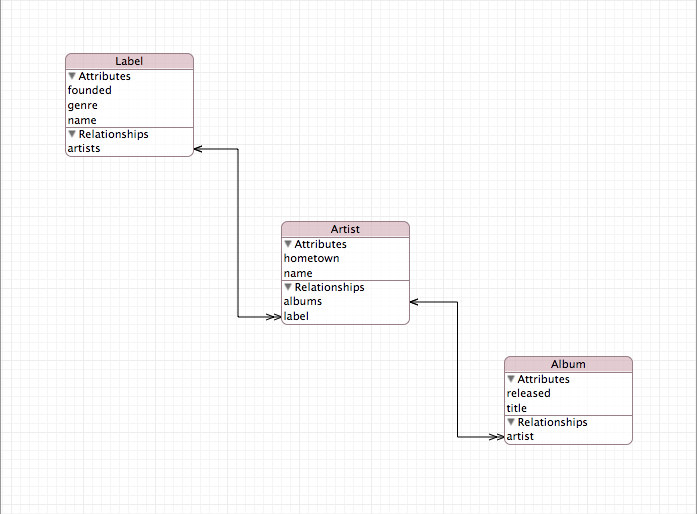The height and width of the screenshot is (514, 697).
Task: Select the Album entity title bar
Action: click(569, 364)
